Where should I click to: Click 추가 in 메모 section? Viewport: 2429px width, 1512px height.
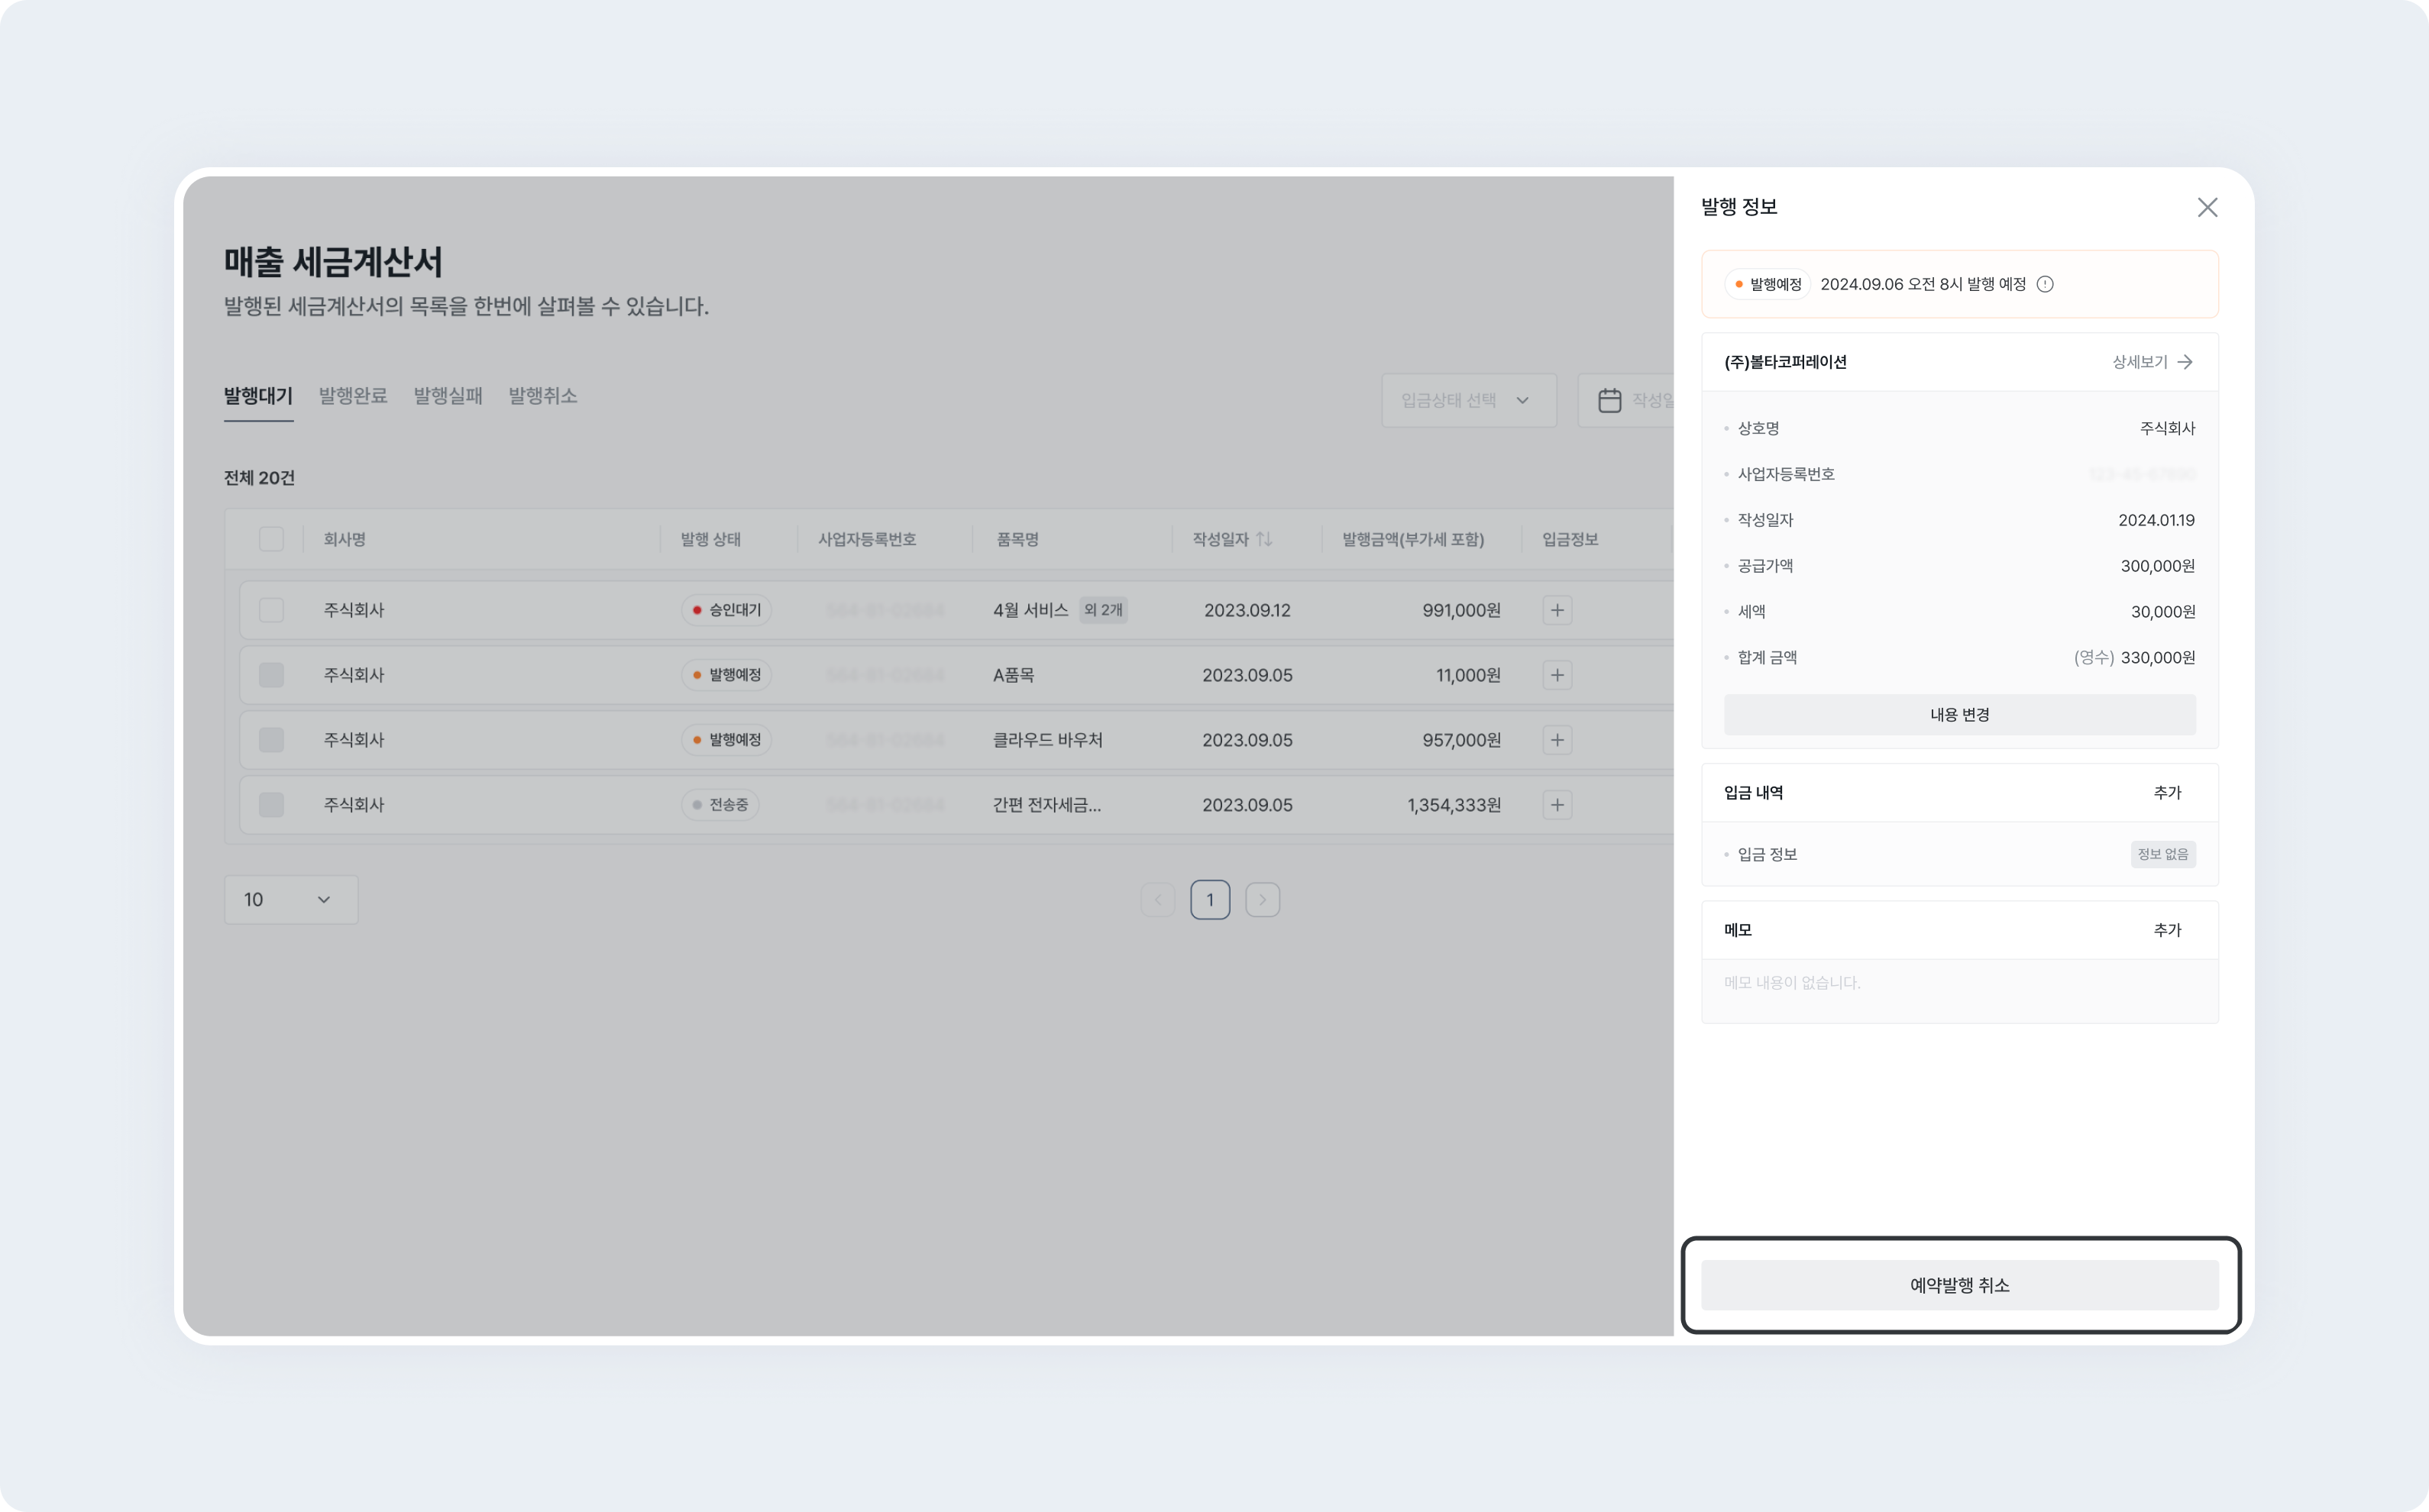point(2166,930)
